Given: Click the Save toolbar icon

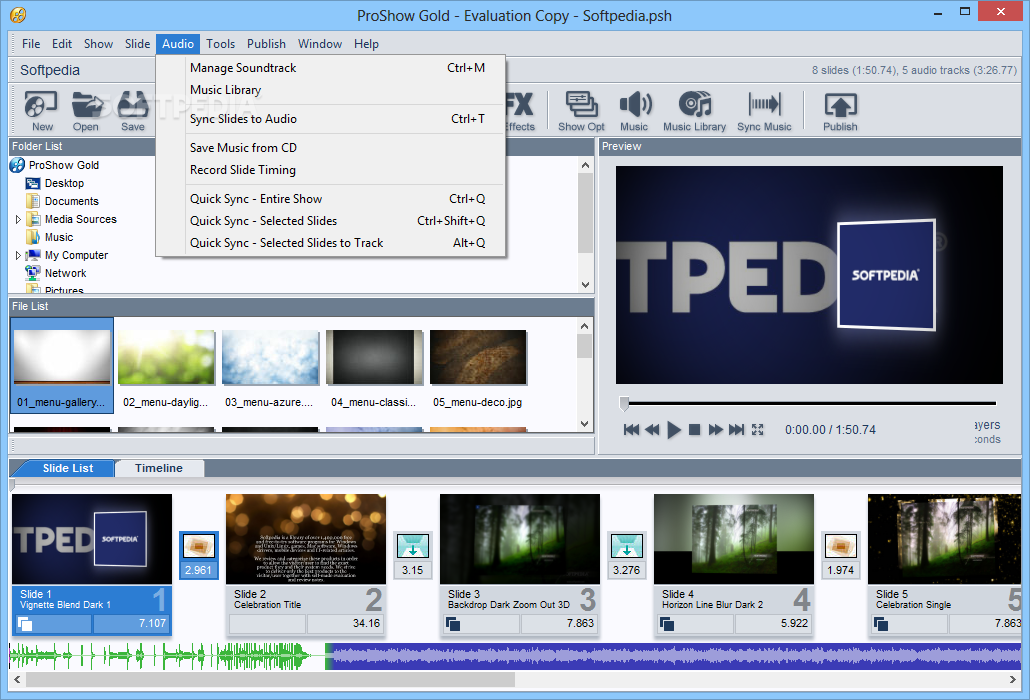Looking at the screenshot, I should [x=133, y=110].
